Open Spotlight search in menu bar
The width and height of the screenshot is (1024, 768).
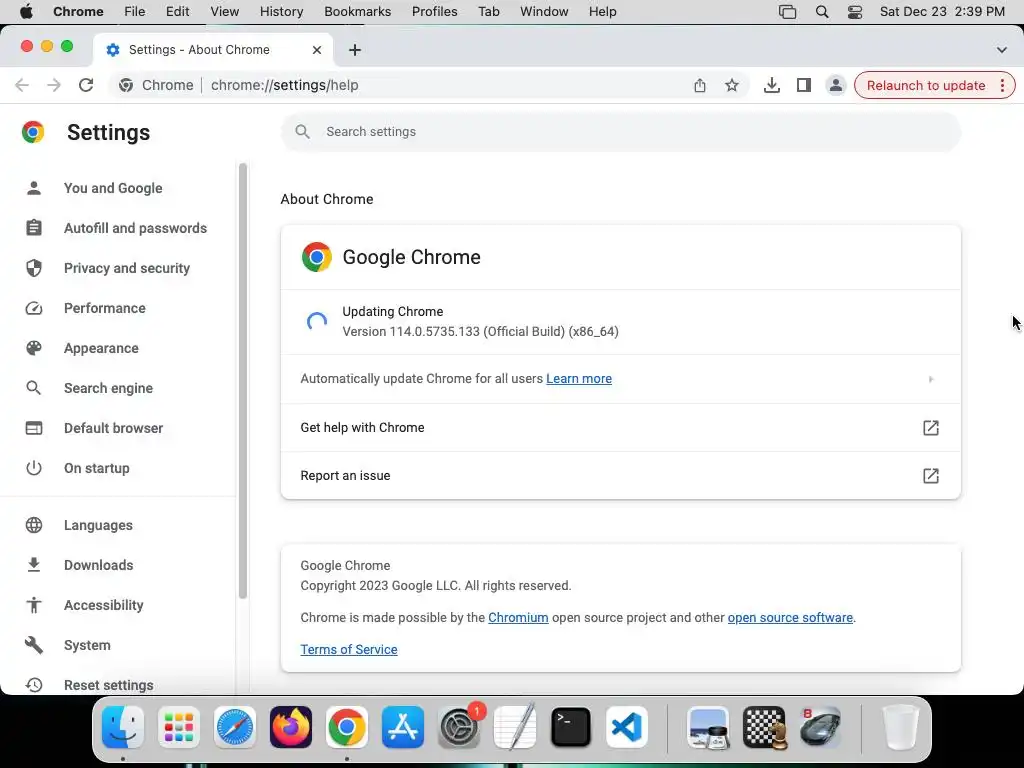(822, 12)
